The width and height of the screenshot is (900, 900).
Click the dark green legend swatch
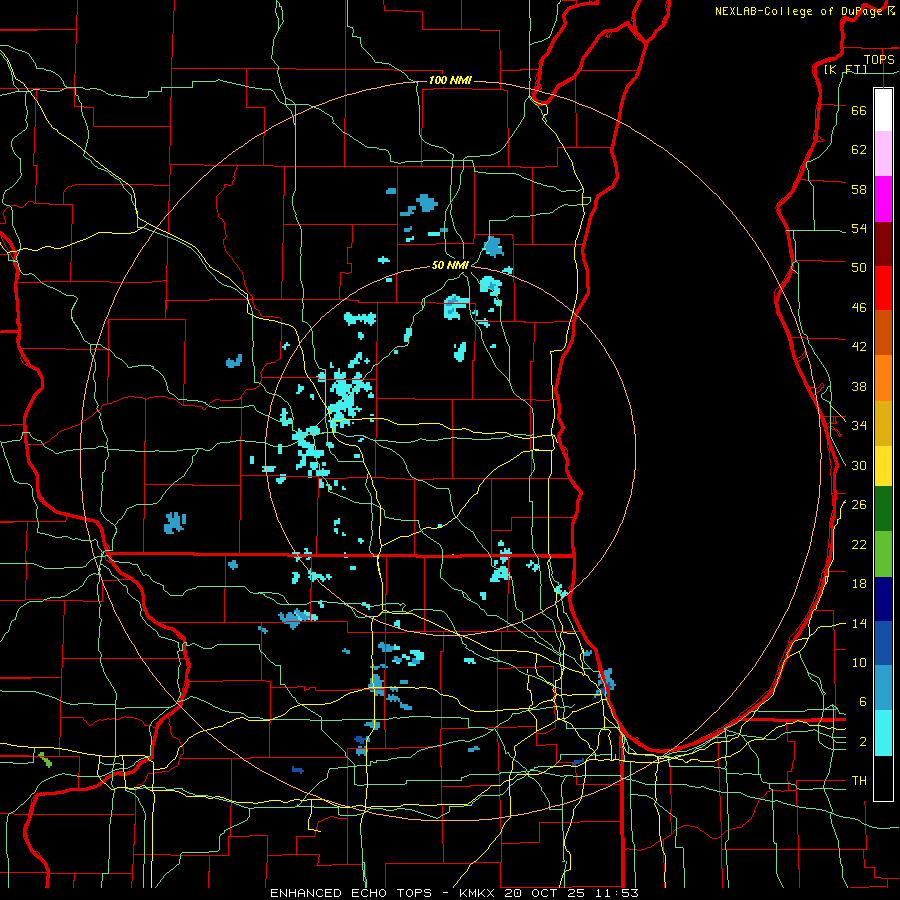(x=883, y=508)
